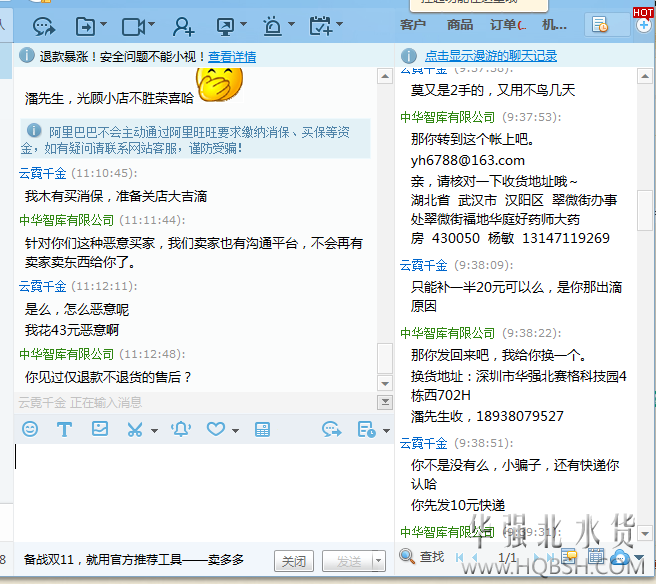This screenshot has height=584, width=656.
Task: Open the calculator icon in input toolbar
Action: (262, 429)
